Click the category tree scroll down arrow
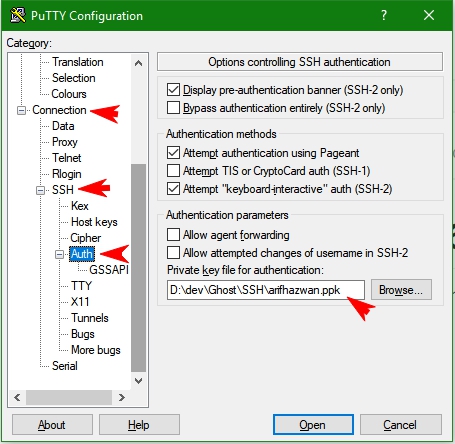The height and width of the screenshot is (444, 455). point(138,380)
